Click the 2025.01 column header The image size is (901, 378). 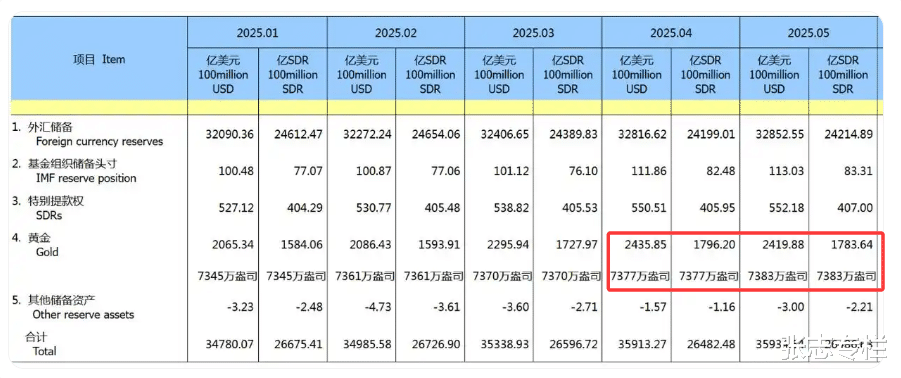click(257, 33)
